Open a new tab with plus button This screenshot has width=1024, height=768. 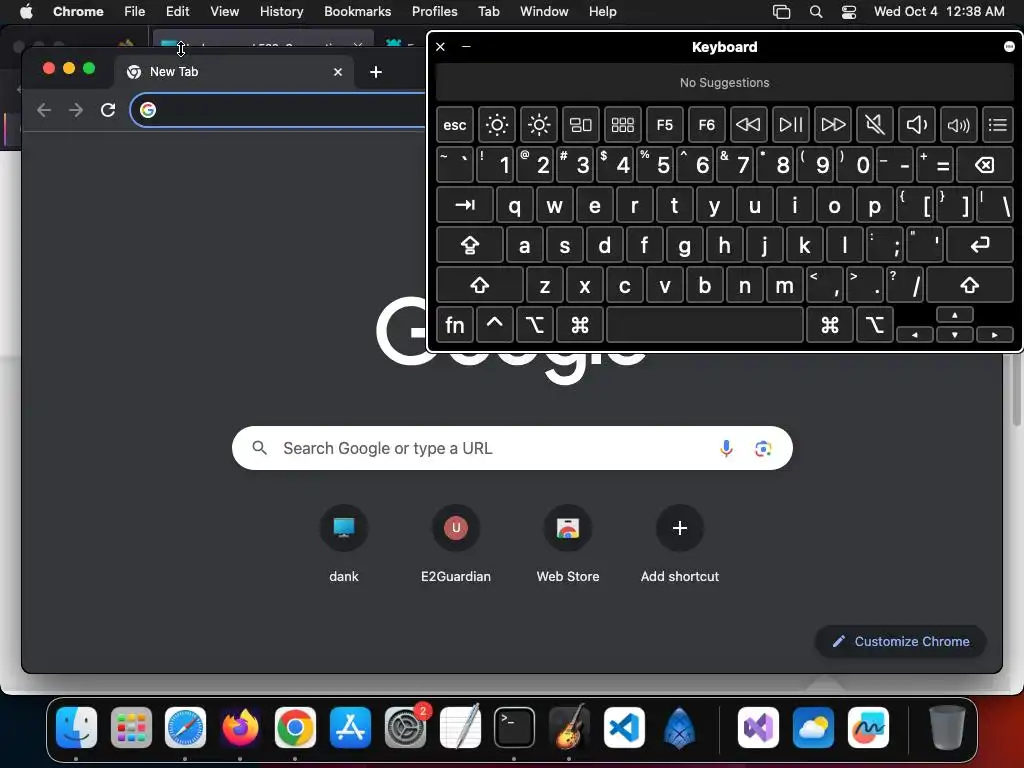(x=376, y=72)
